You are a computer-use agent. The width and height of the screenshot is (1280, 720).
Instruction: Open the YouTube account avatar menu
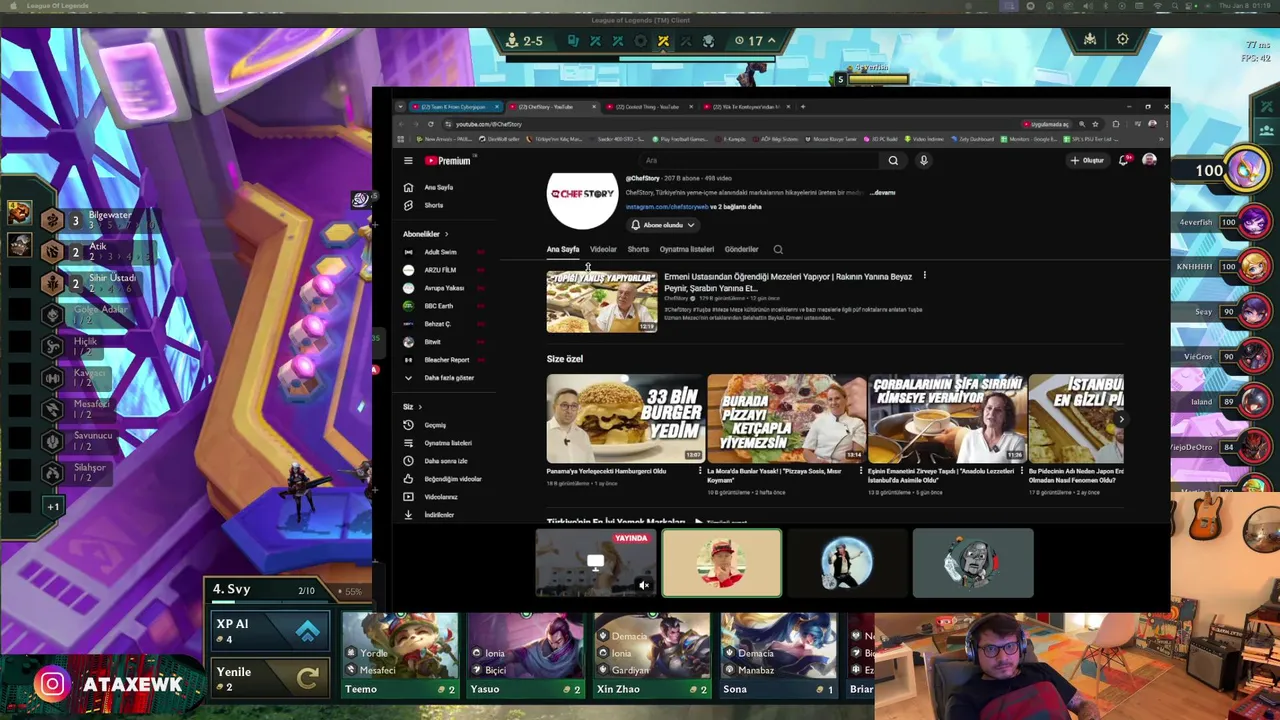point(1149,160)
